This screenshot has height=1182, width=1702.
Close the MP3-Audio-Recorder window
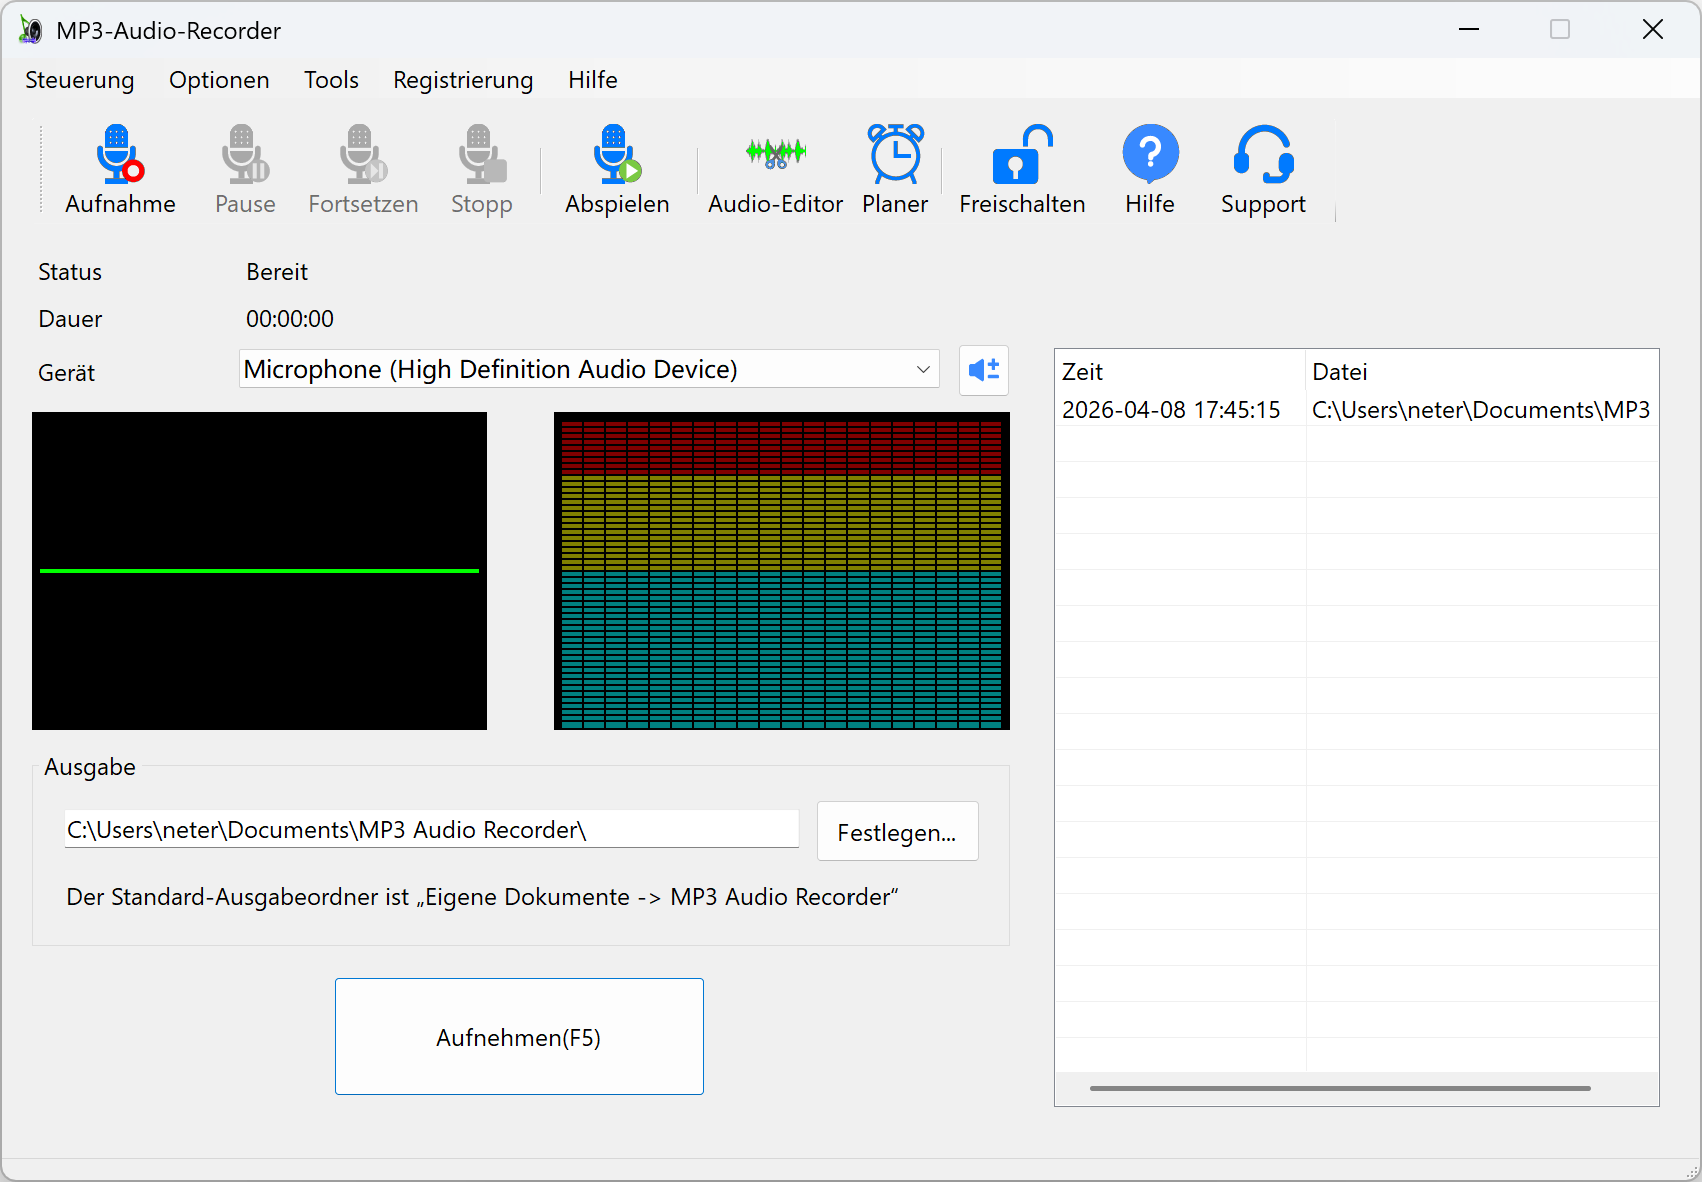pyautogui.click(x=1653, y=30)
